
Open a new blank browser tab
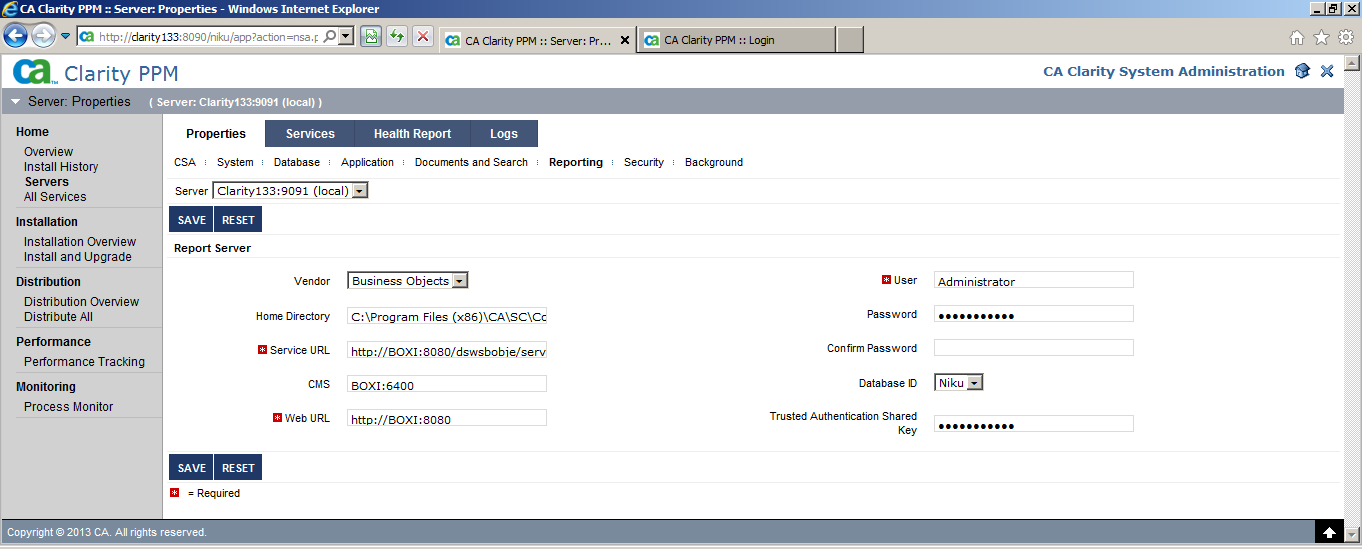pyautogui.click(x=849, y=40)
